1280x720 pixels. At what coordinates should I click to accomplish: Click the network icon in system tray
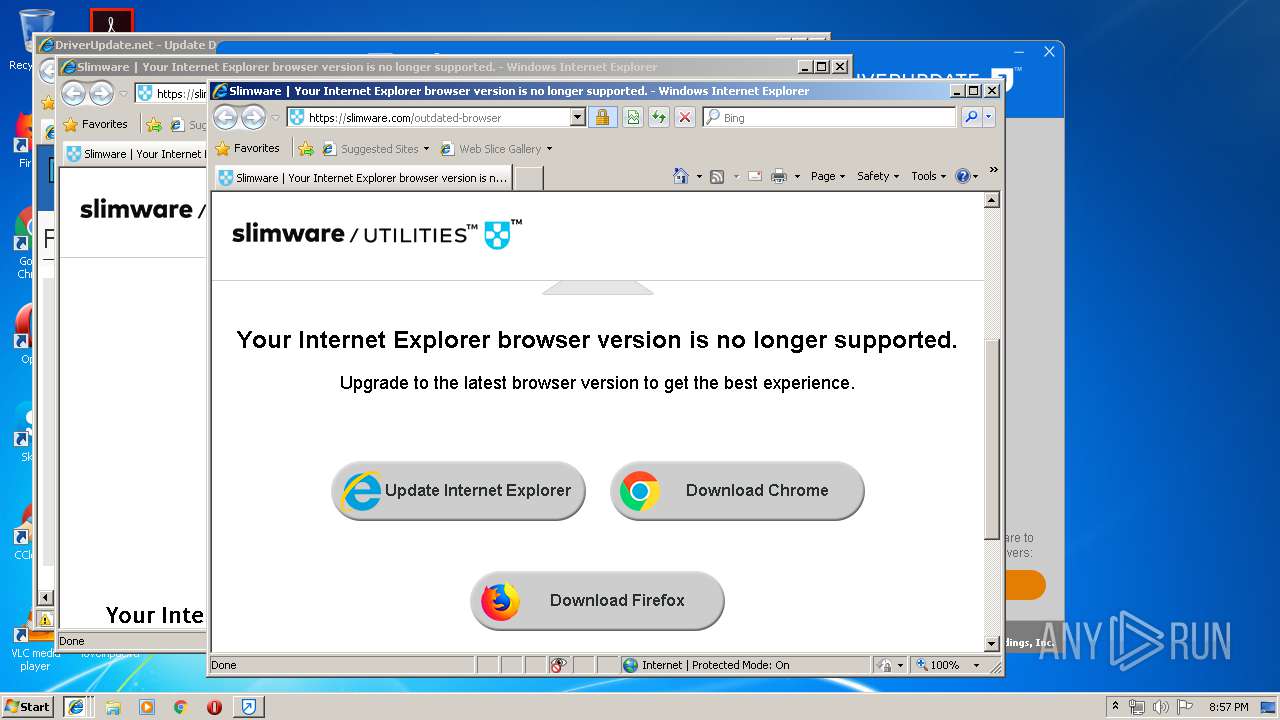[1137, 707]
